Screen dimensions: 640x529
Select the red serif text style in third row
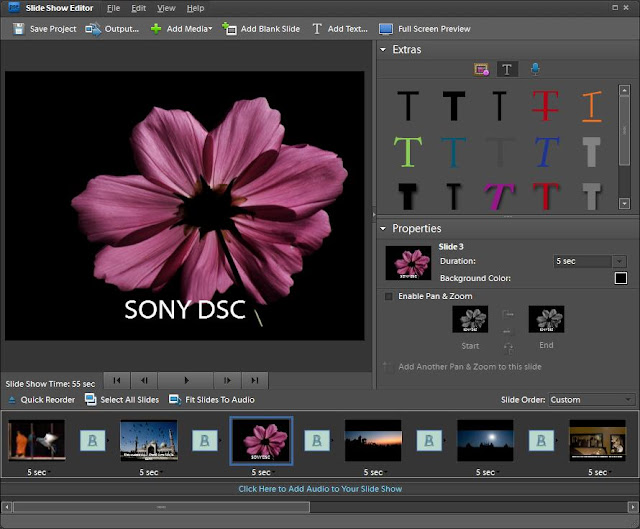pyautogui.click(x=546, y=196)
